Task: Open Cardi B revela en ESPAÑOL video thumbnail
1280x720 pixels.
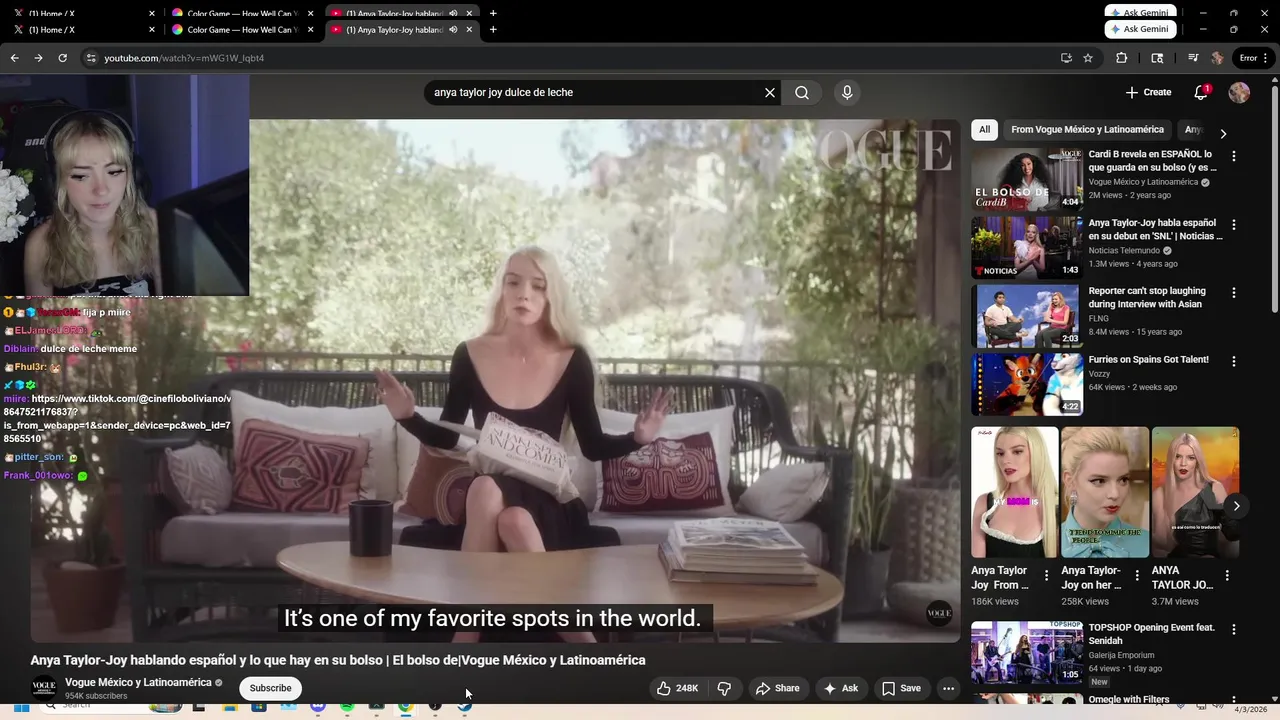Action: pyautogui.click(x=1027, y=179)
